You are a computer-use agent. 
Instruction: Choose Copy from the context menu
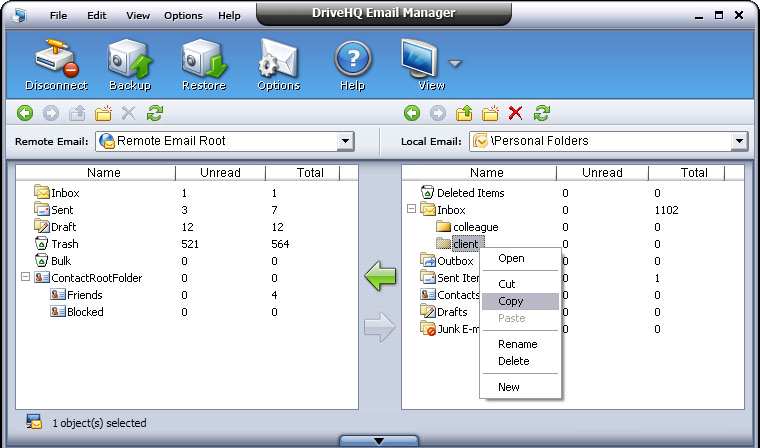coord(511,301)
